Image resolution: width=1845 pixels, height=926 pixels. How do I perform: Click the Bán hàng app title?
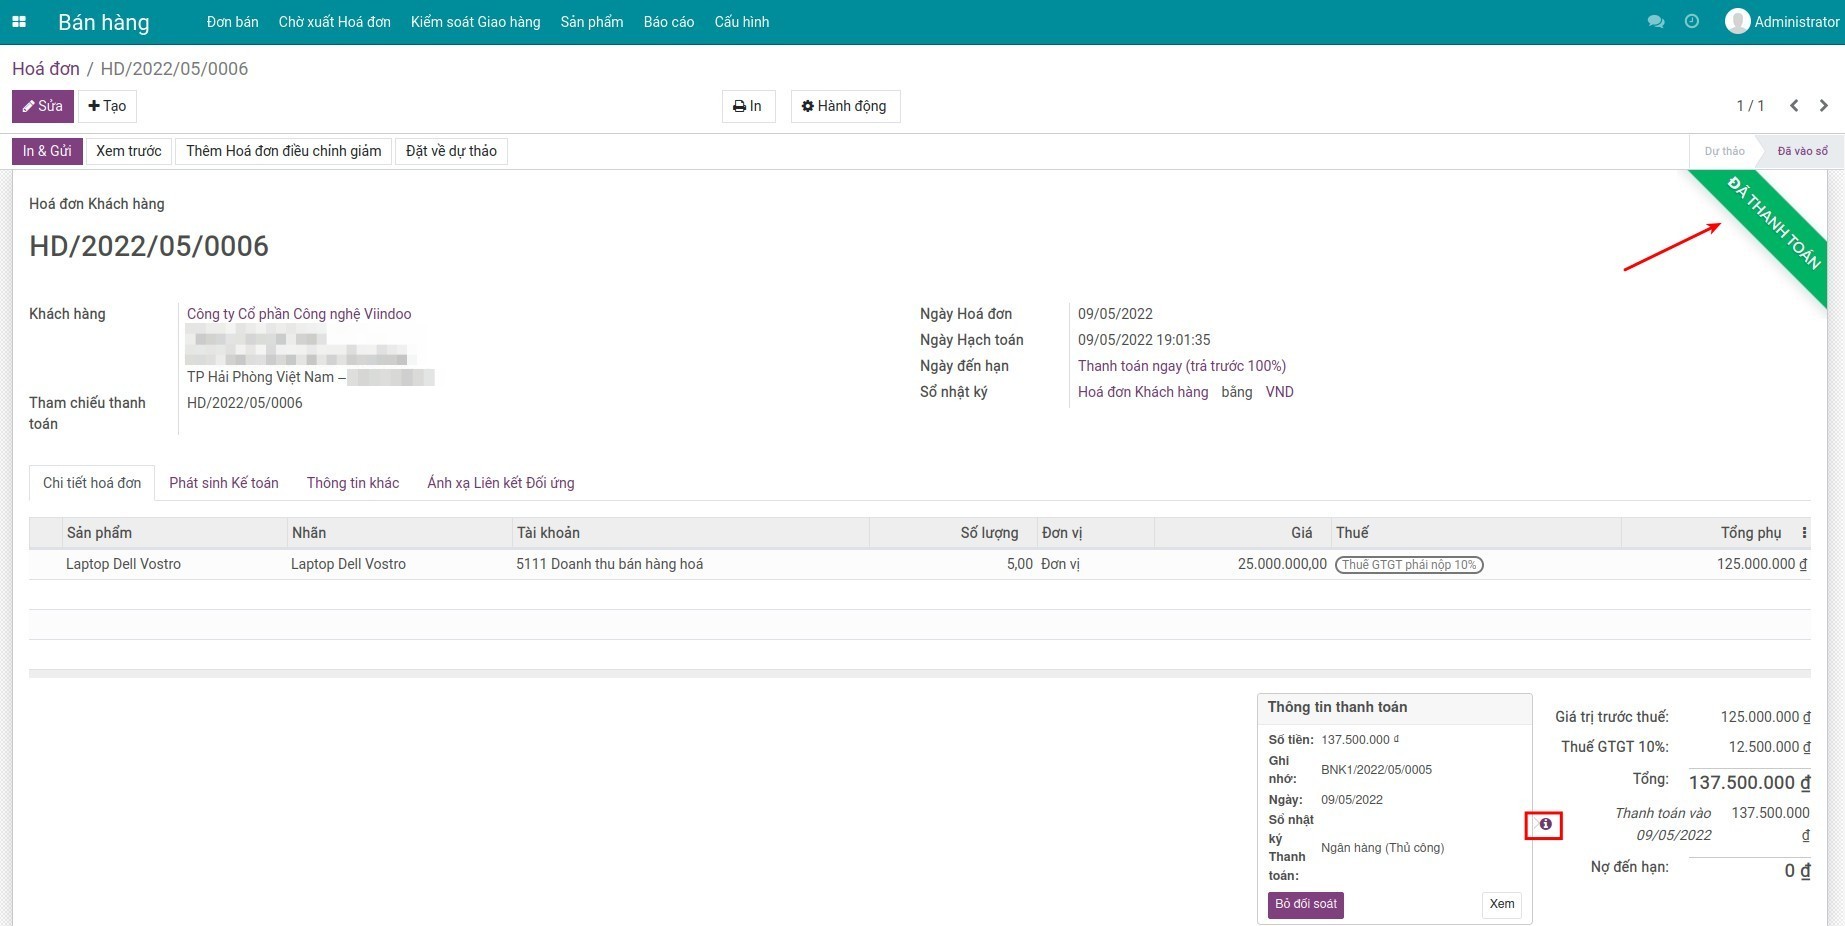click(104, 22)
